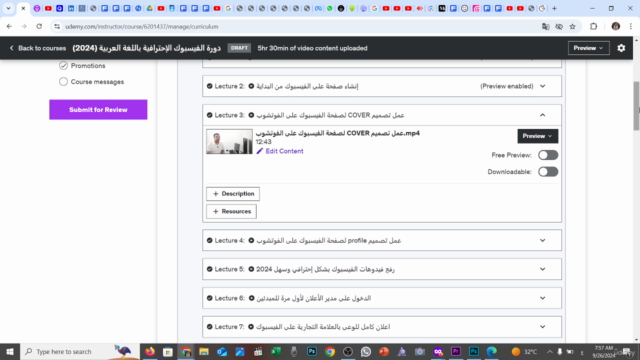Click the site info icon in address bar
Image resolution: width=640 pixels, height=360 pixels.
coord(57,27)
